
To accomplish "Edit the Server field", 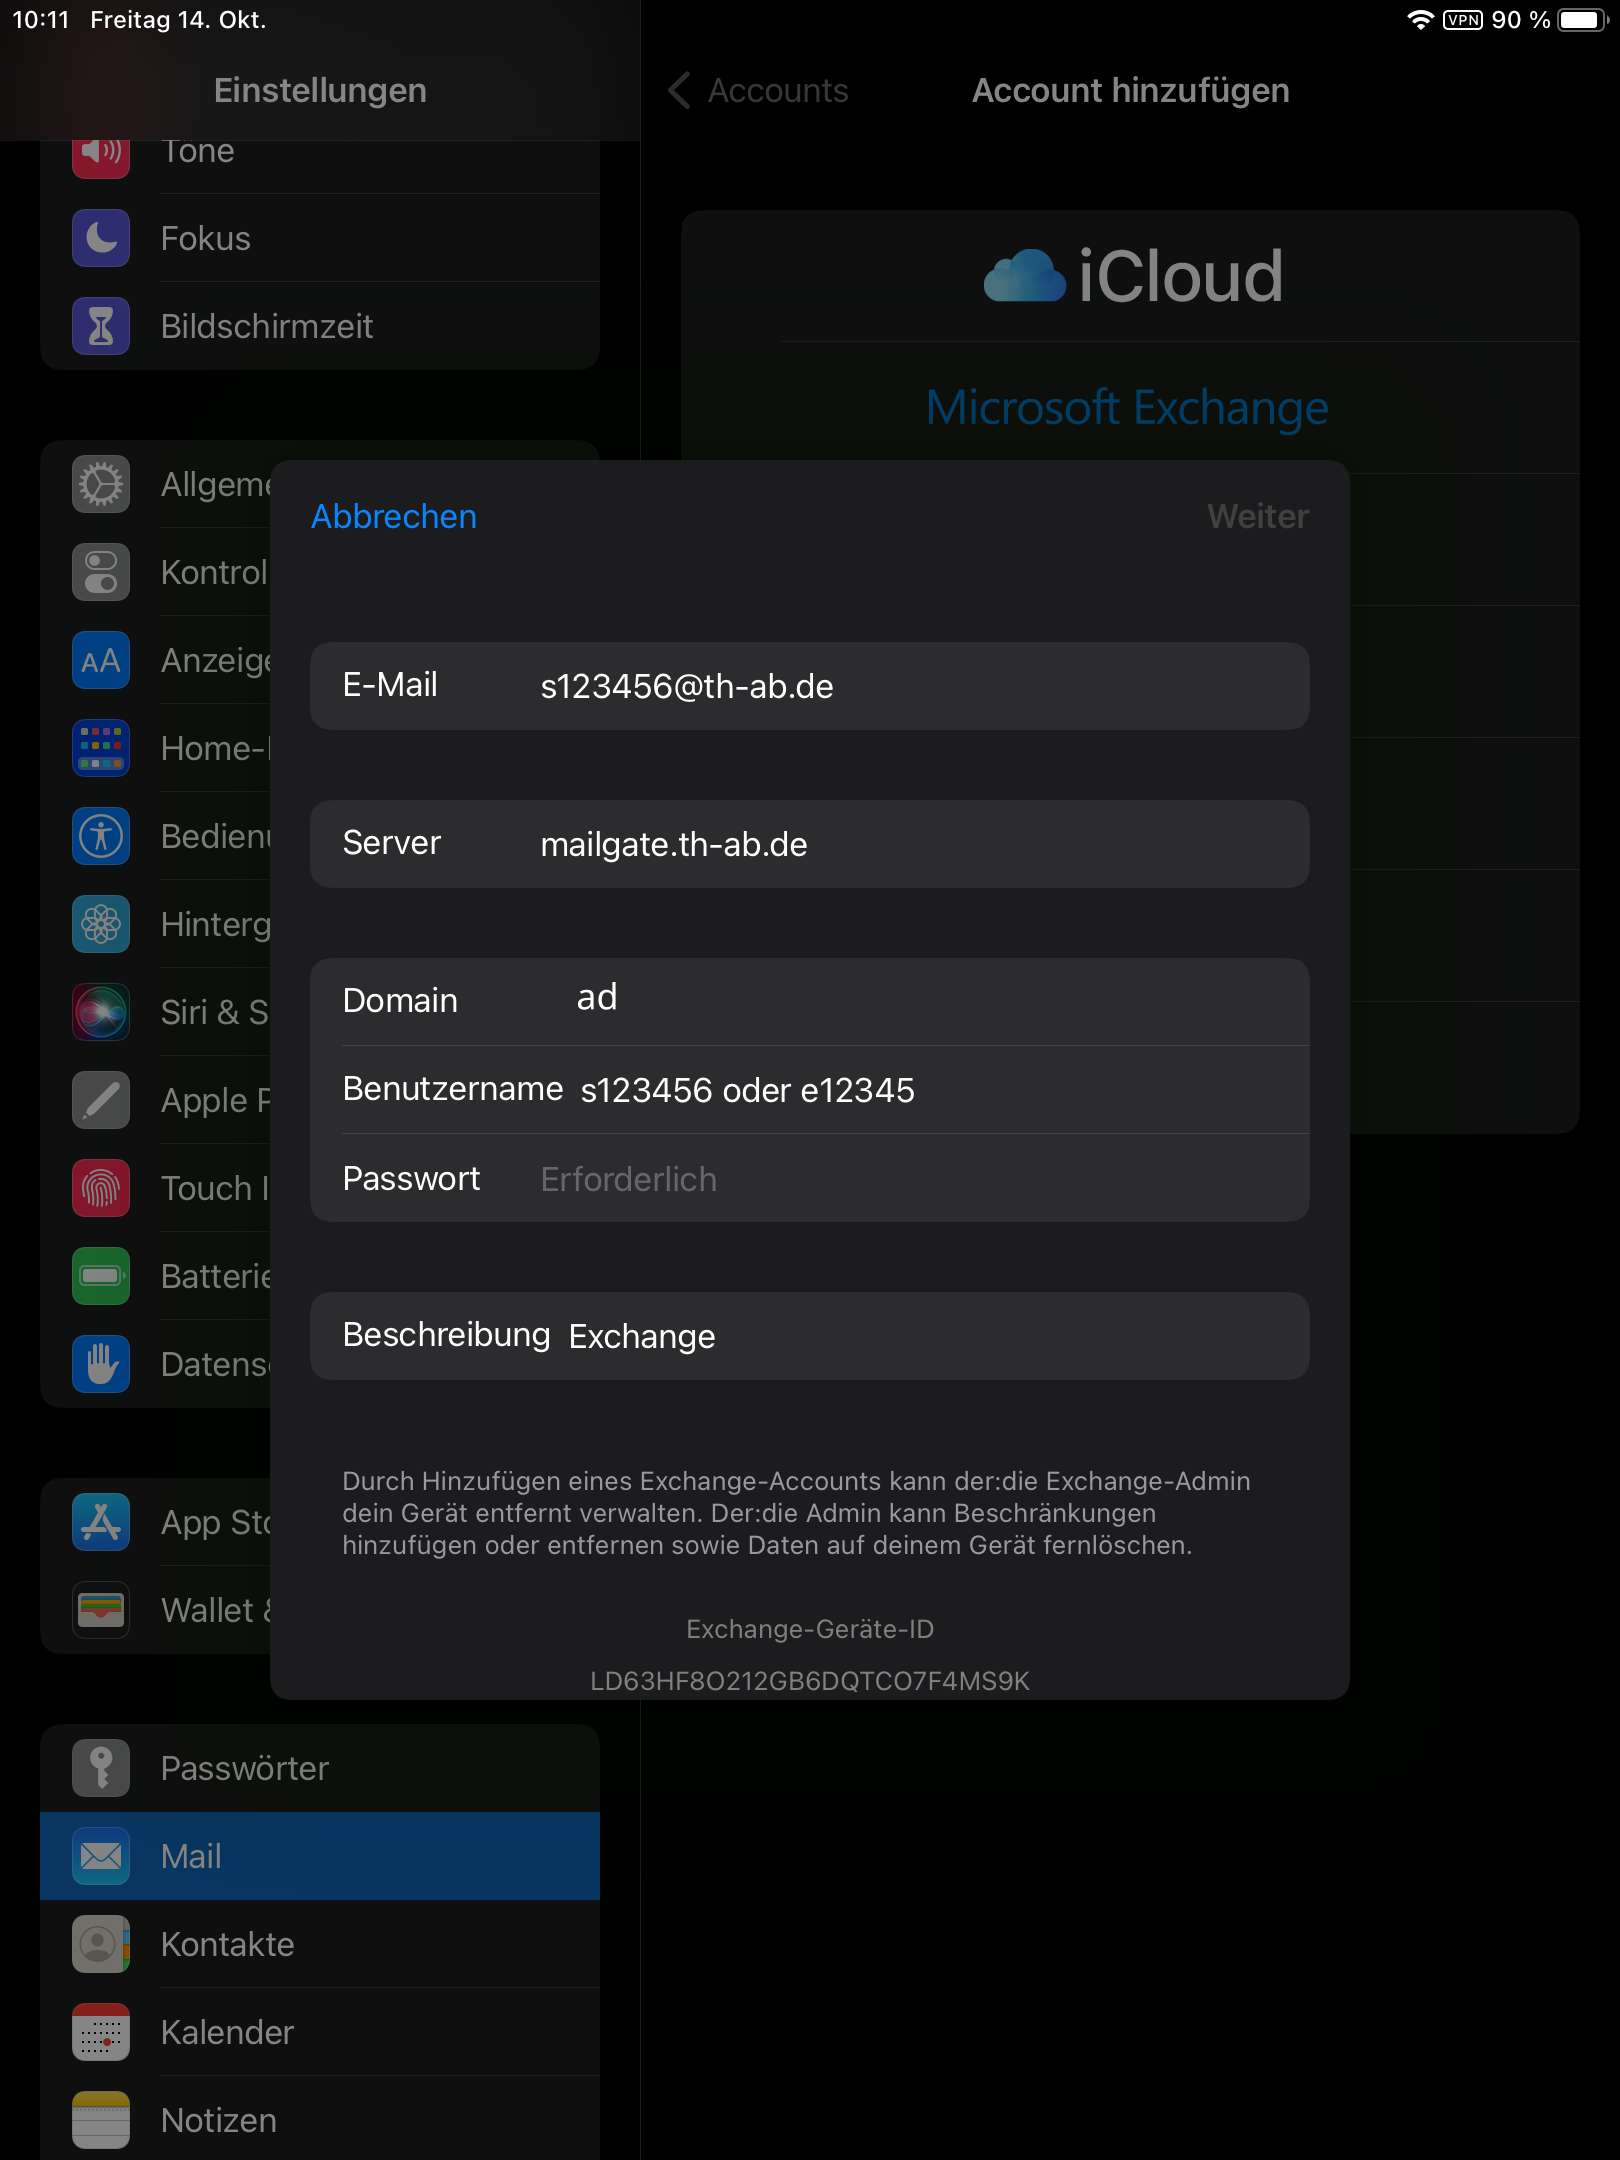I will click(x=810, y=844).
